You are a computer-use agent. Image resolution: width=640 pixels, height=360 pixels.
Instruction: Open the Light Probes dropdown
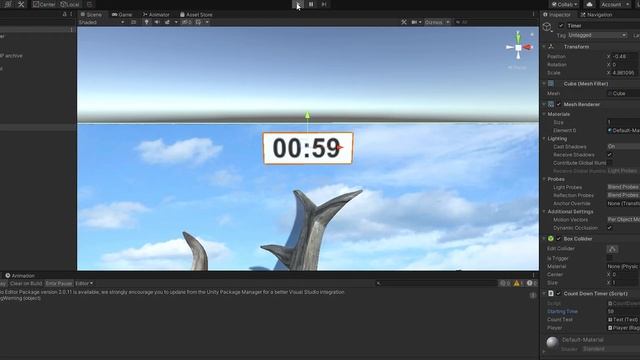623,187
